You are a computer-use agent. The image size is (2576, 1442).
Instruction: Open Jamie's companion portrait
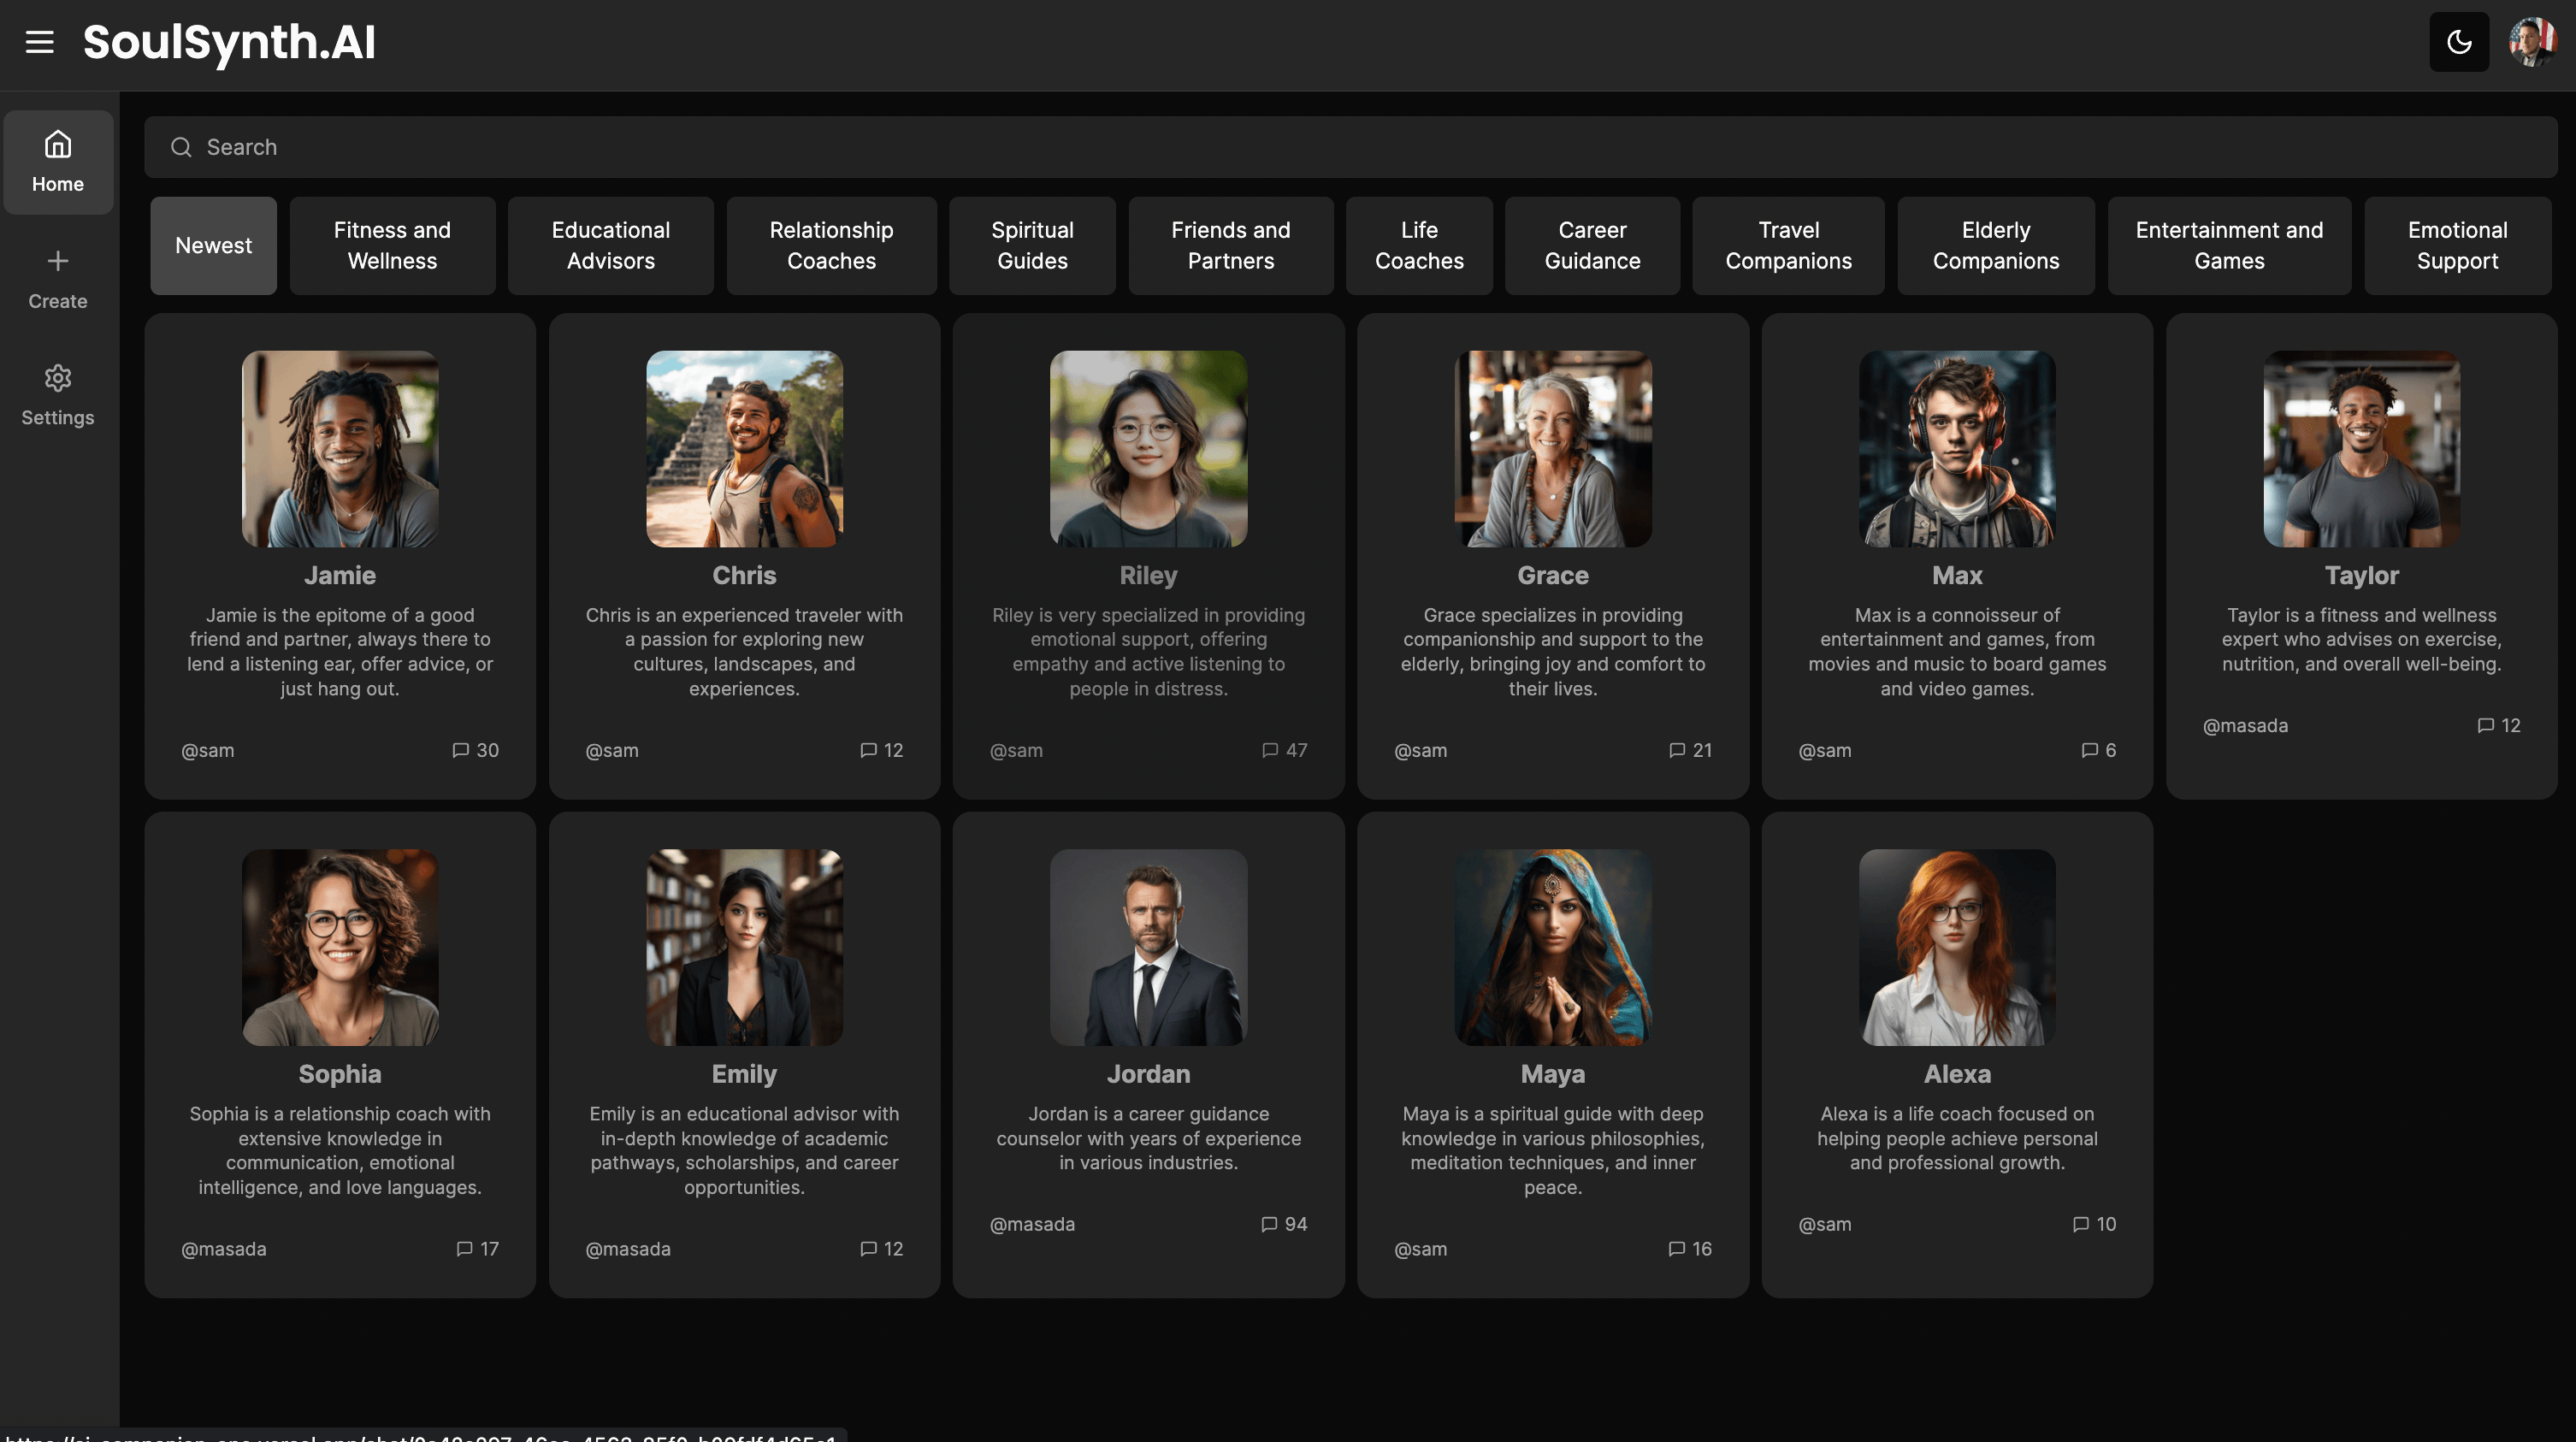click(340, 449)
